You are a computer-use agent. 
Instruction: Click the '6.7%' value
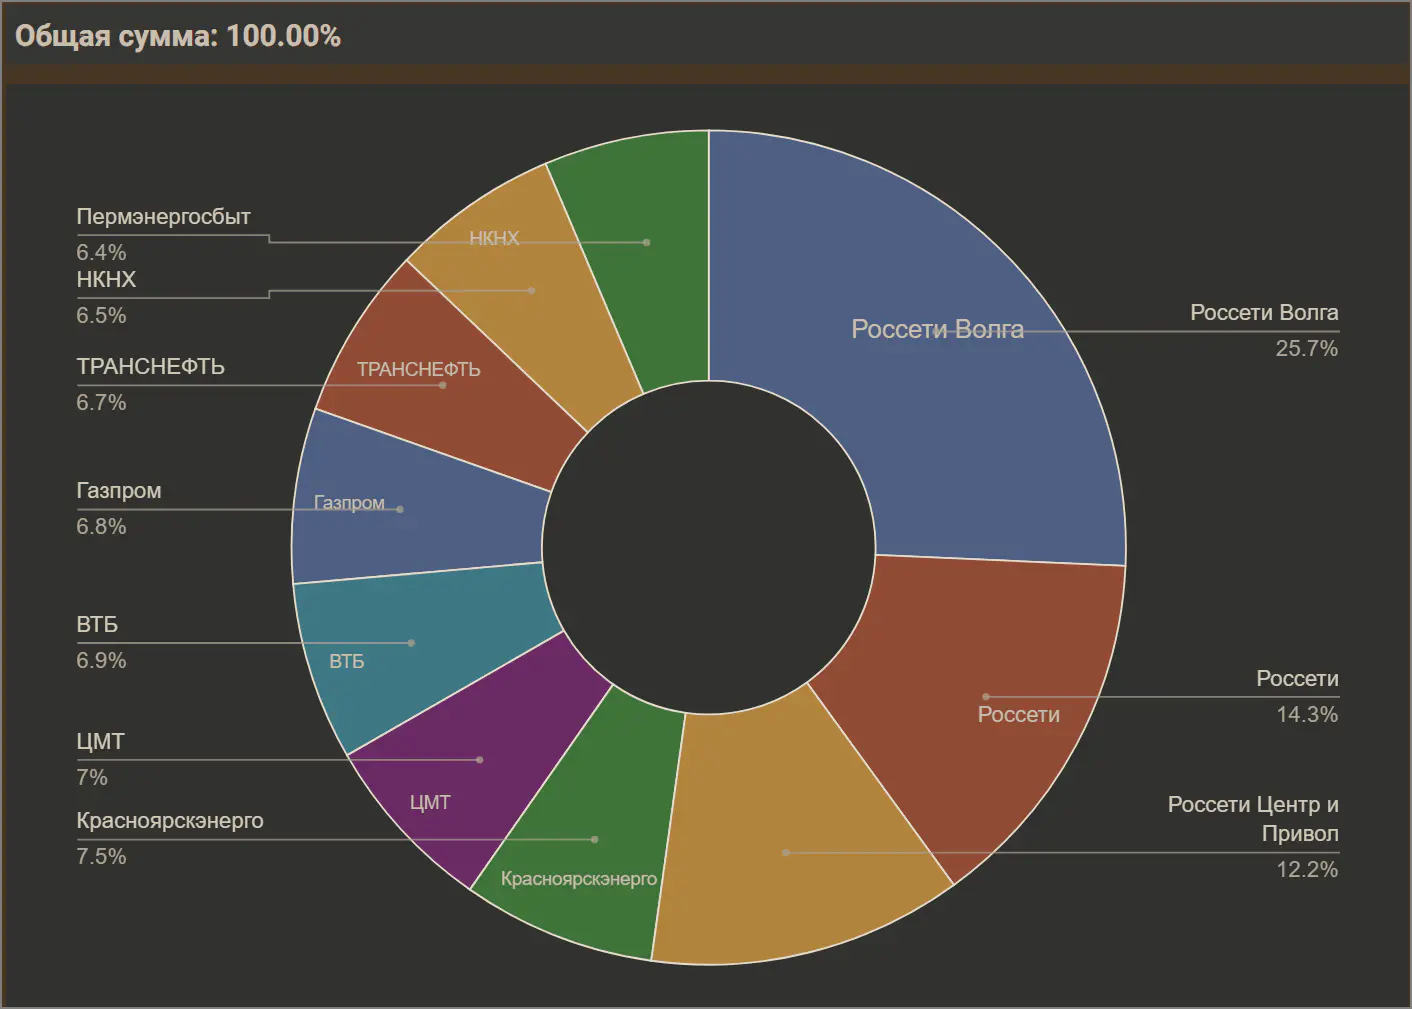101,402
